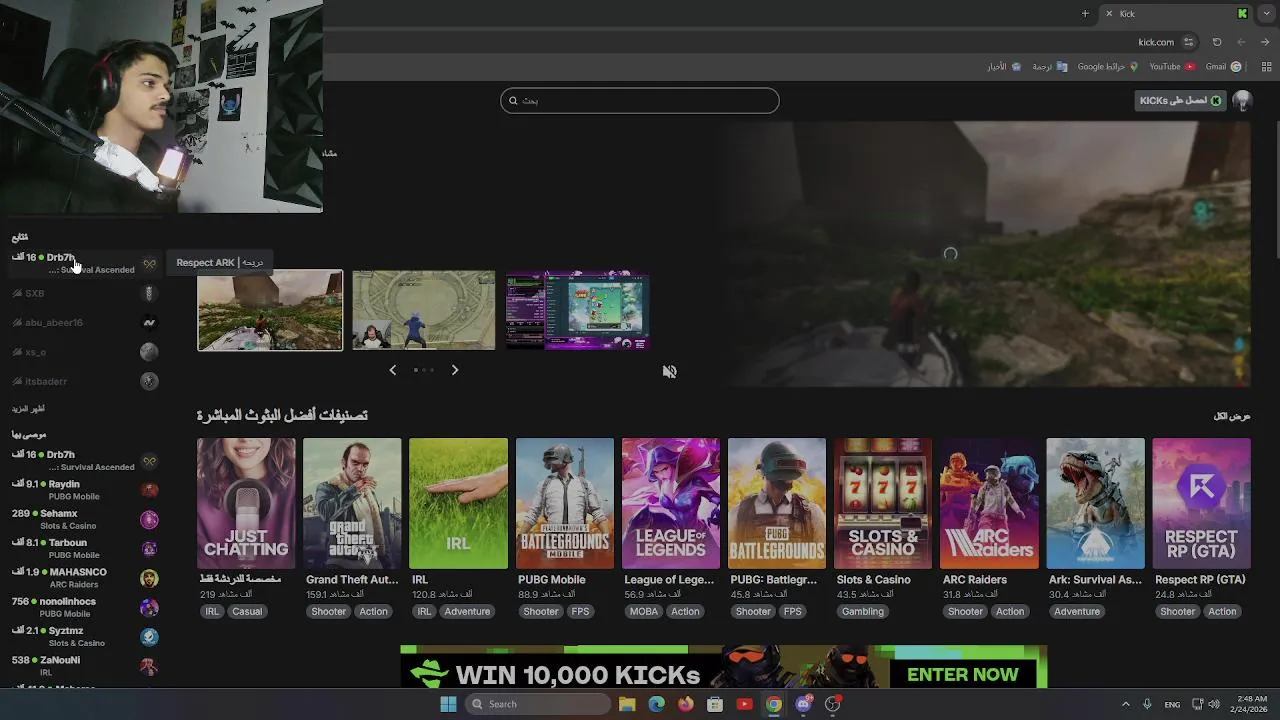Viewport: 1280px width, 720px height.
Task: Click the Casual tag under Just Chatting
Action: tap(247, 611)
